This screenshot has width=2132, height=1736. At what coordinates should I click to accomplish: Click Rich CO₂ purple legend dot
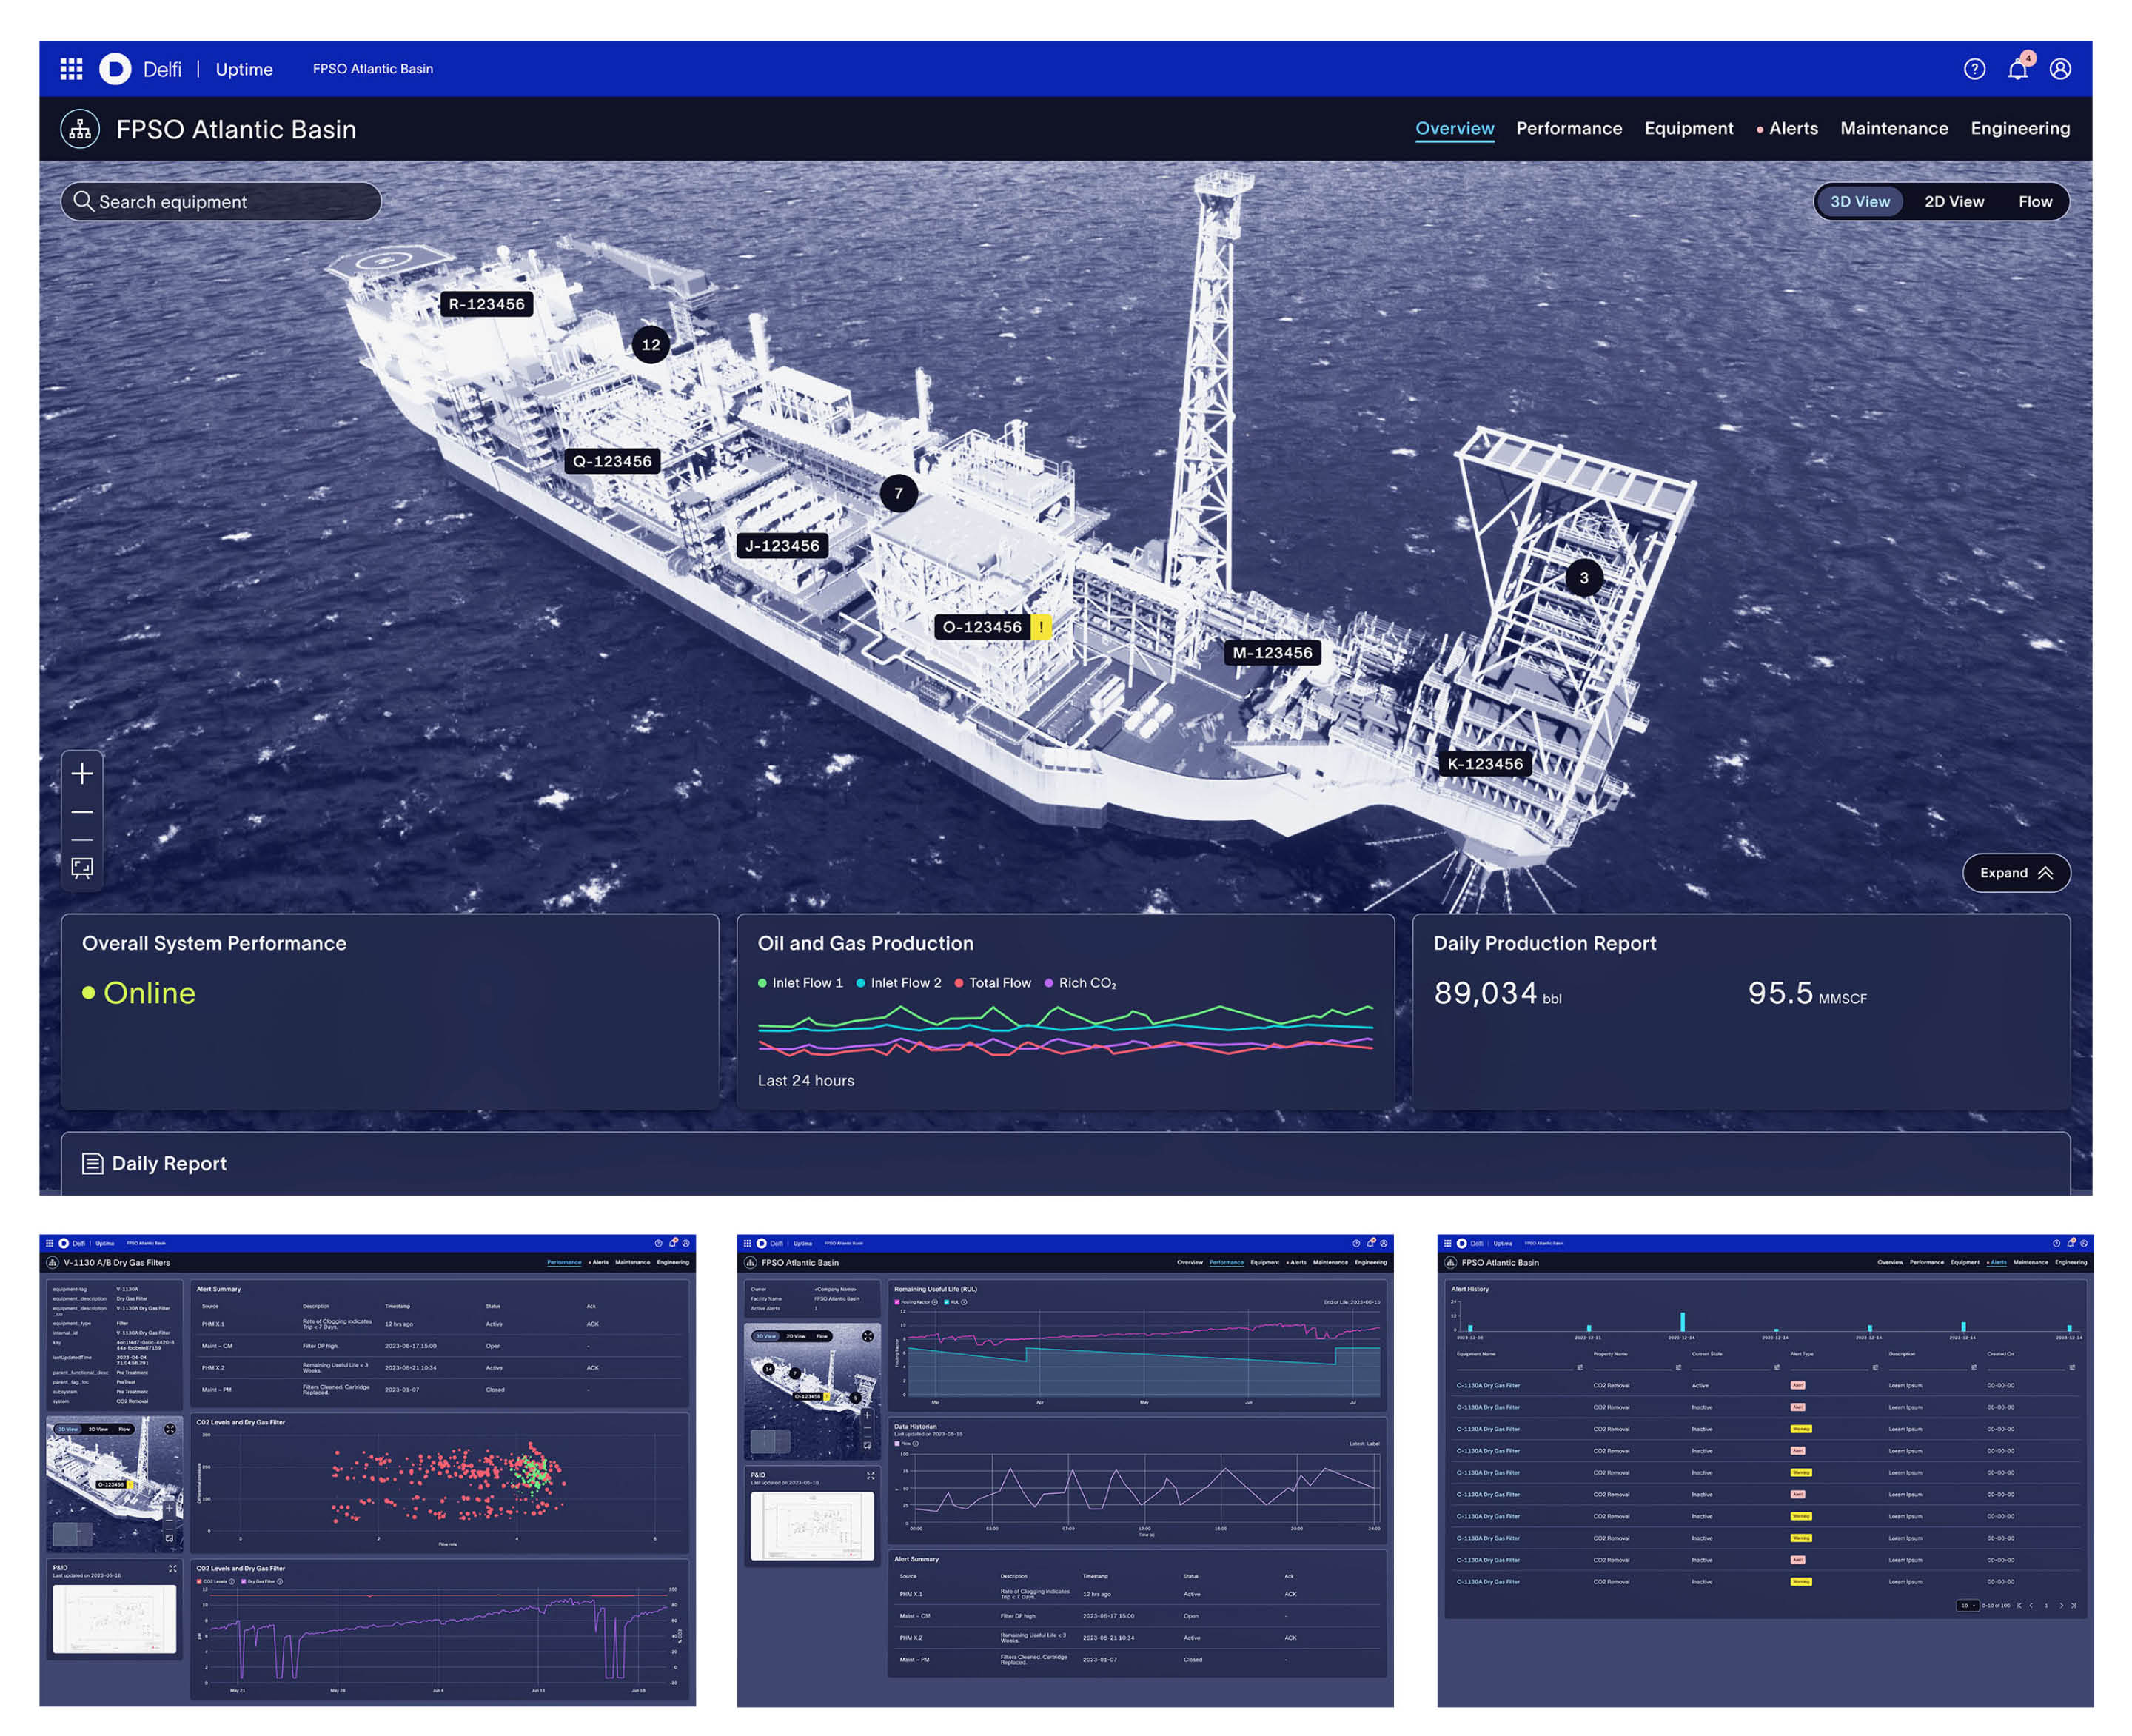[x=1049, y=983]
